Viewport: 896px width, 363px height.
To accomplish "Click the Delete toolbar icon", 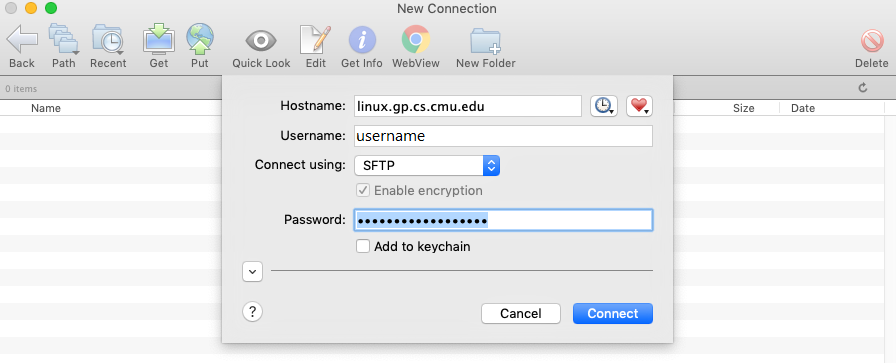I will pos(872,41).
